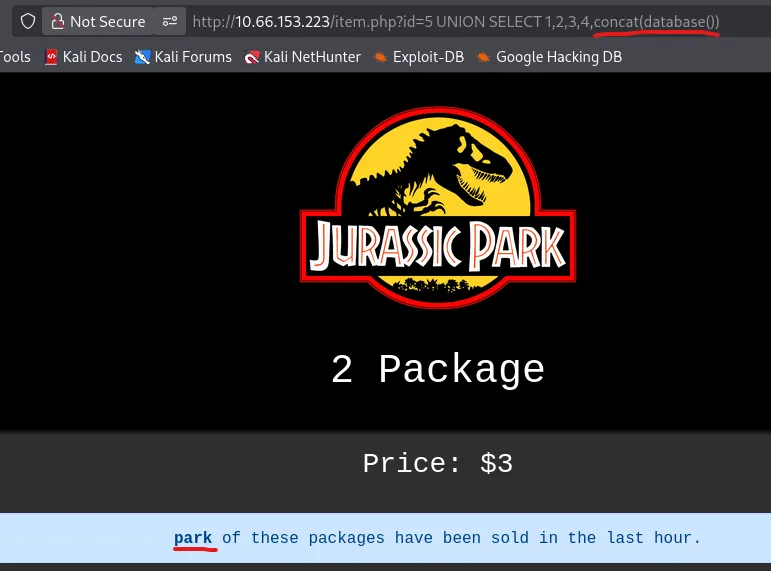Viewport: 771px width, 571px height.
Task: Click the Kali Forums bookmark icon
Action: [143, 57]
